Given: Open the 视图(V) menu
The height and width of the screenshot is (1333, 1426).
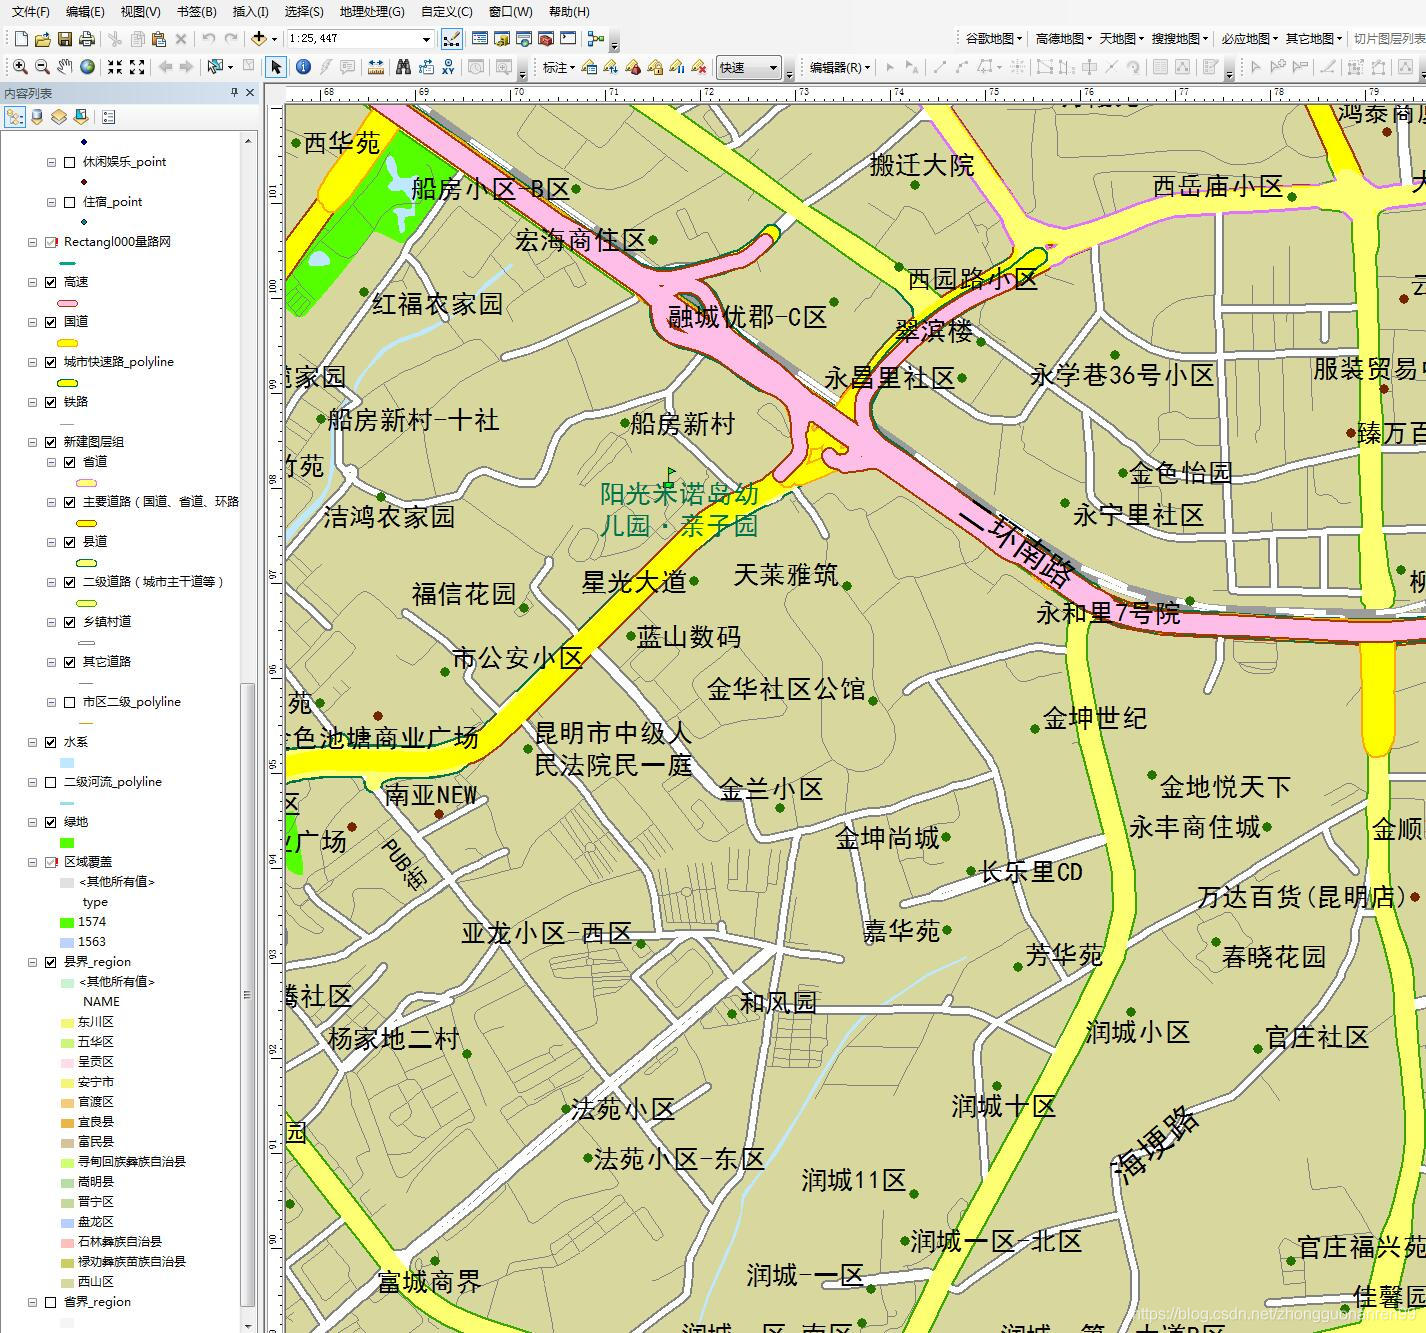Looking at the screenshot, I should 140,11.
